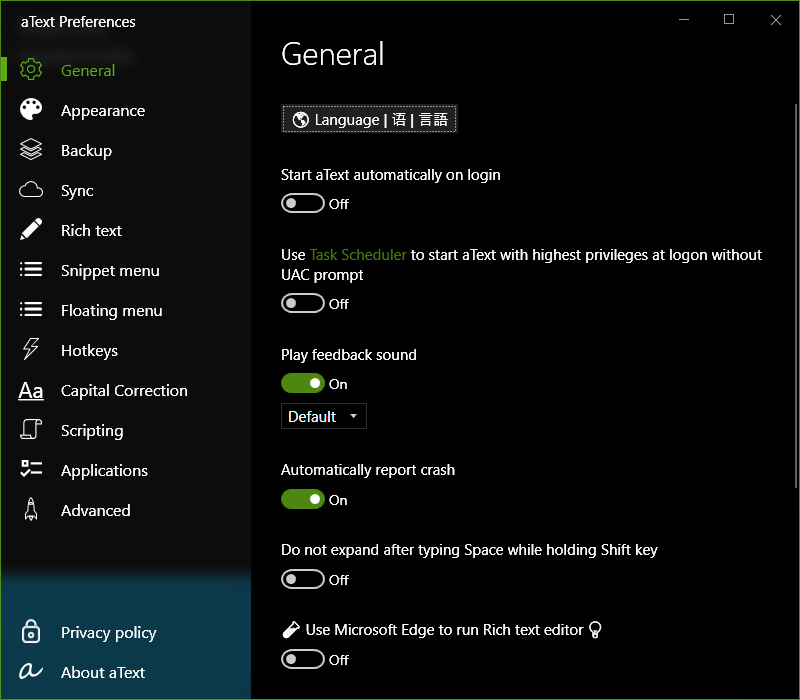Select the Floating menu sidebar label
This screenshot has width=800, height=700.
[x=112, y=311]
